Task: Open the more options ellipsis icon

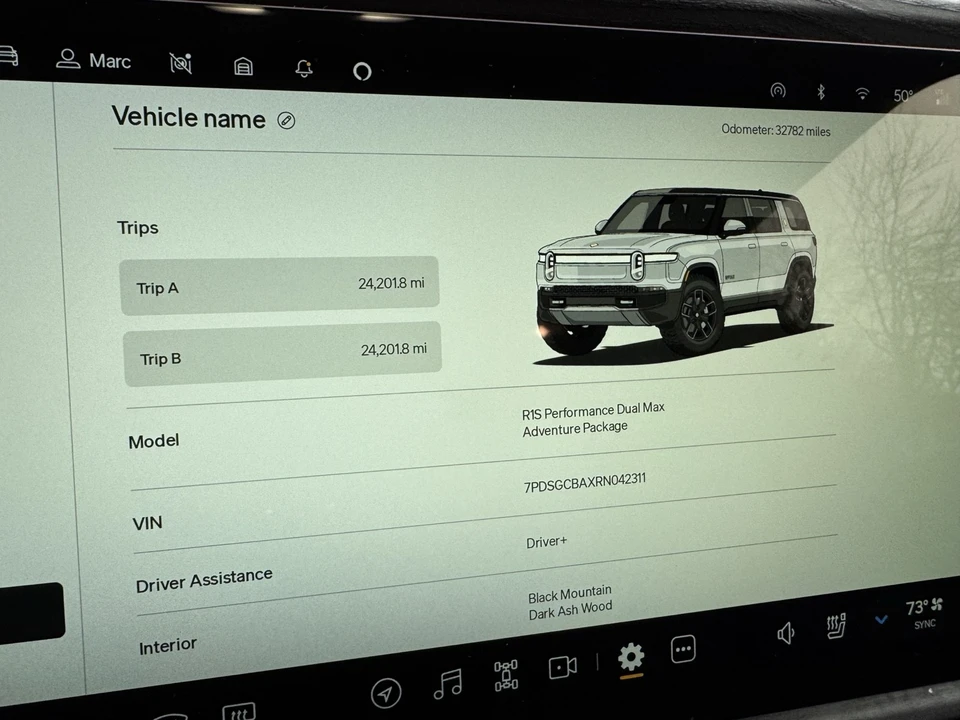Action: [x=683, y=650]
